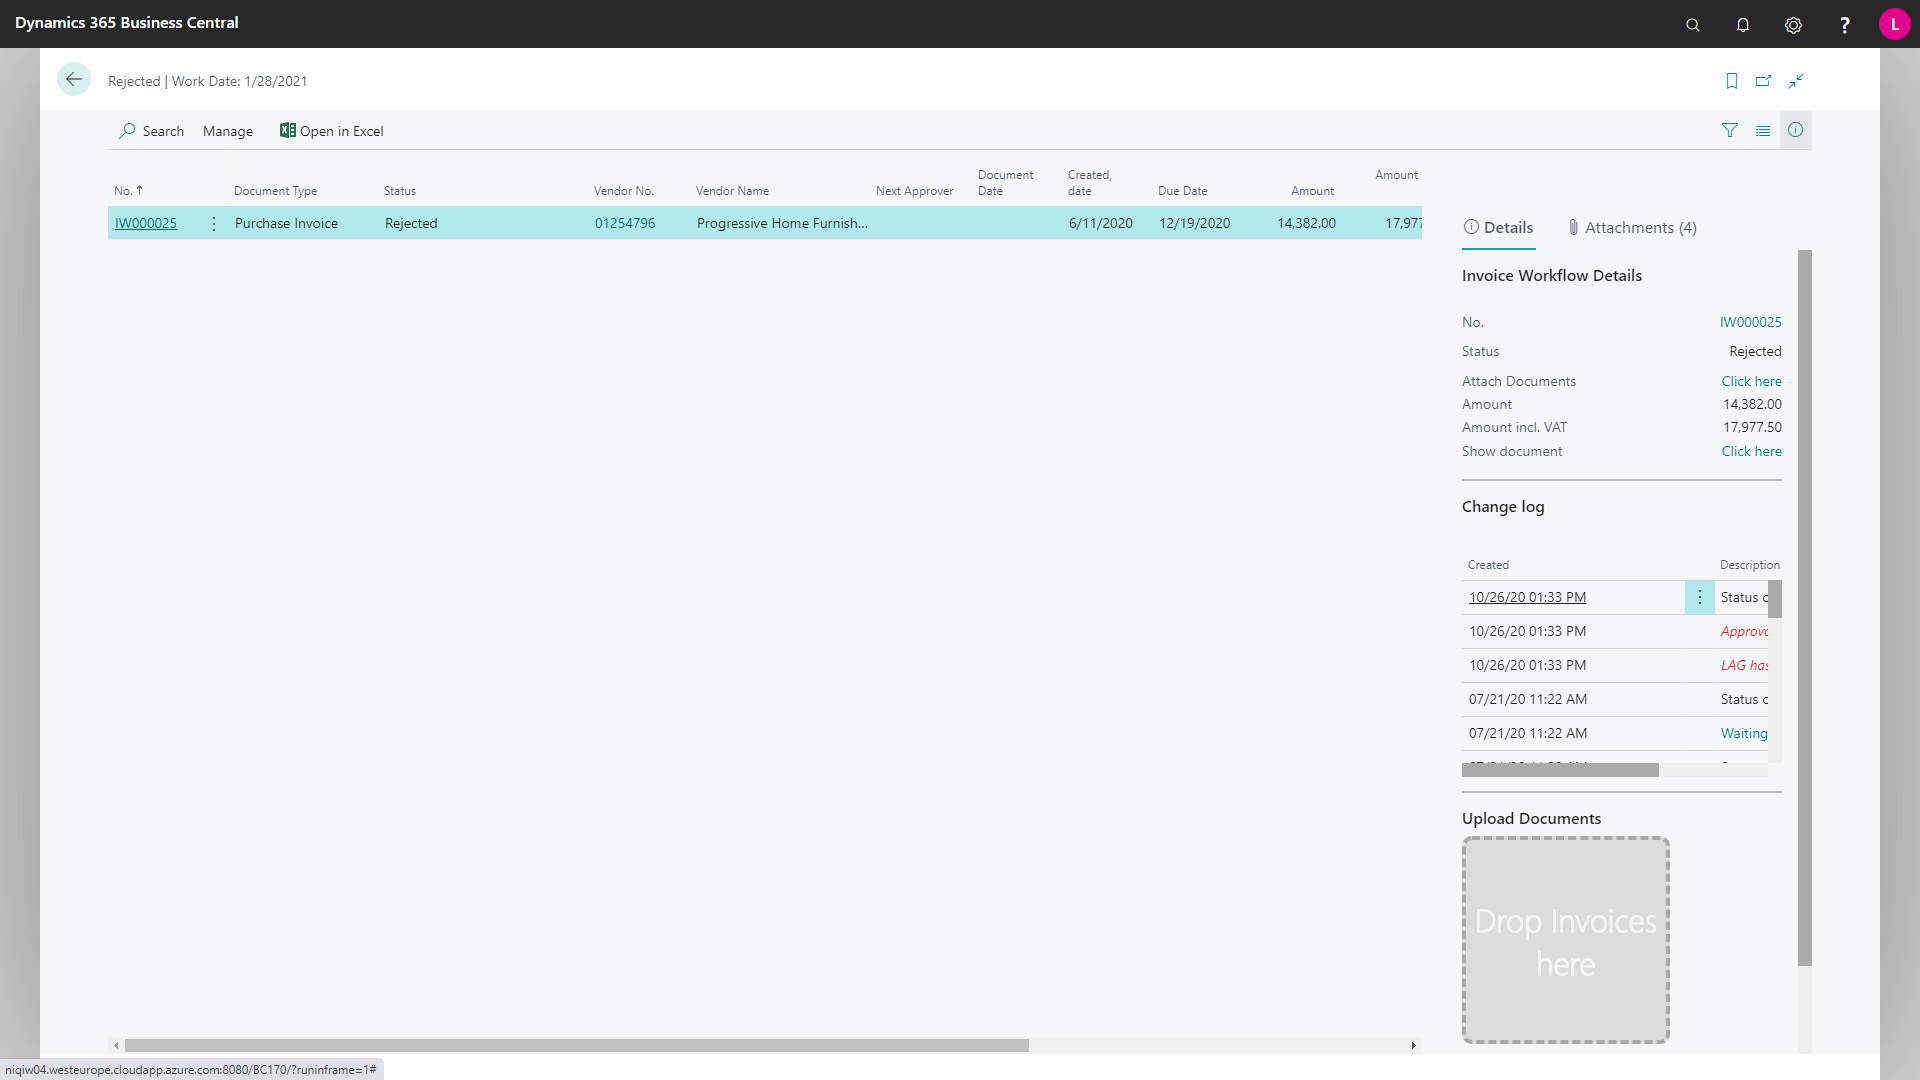Switch to Attachments (4) tab

click(x=1631, y=228)
